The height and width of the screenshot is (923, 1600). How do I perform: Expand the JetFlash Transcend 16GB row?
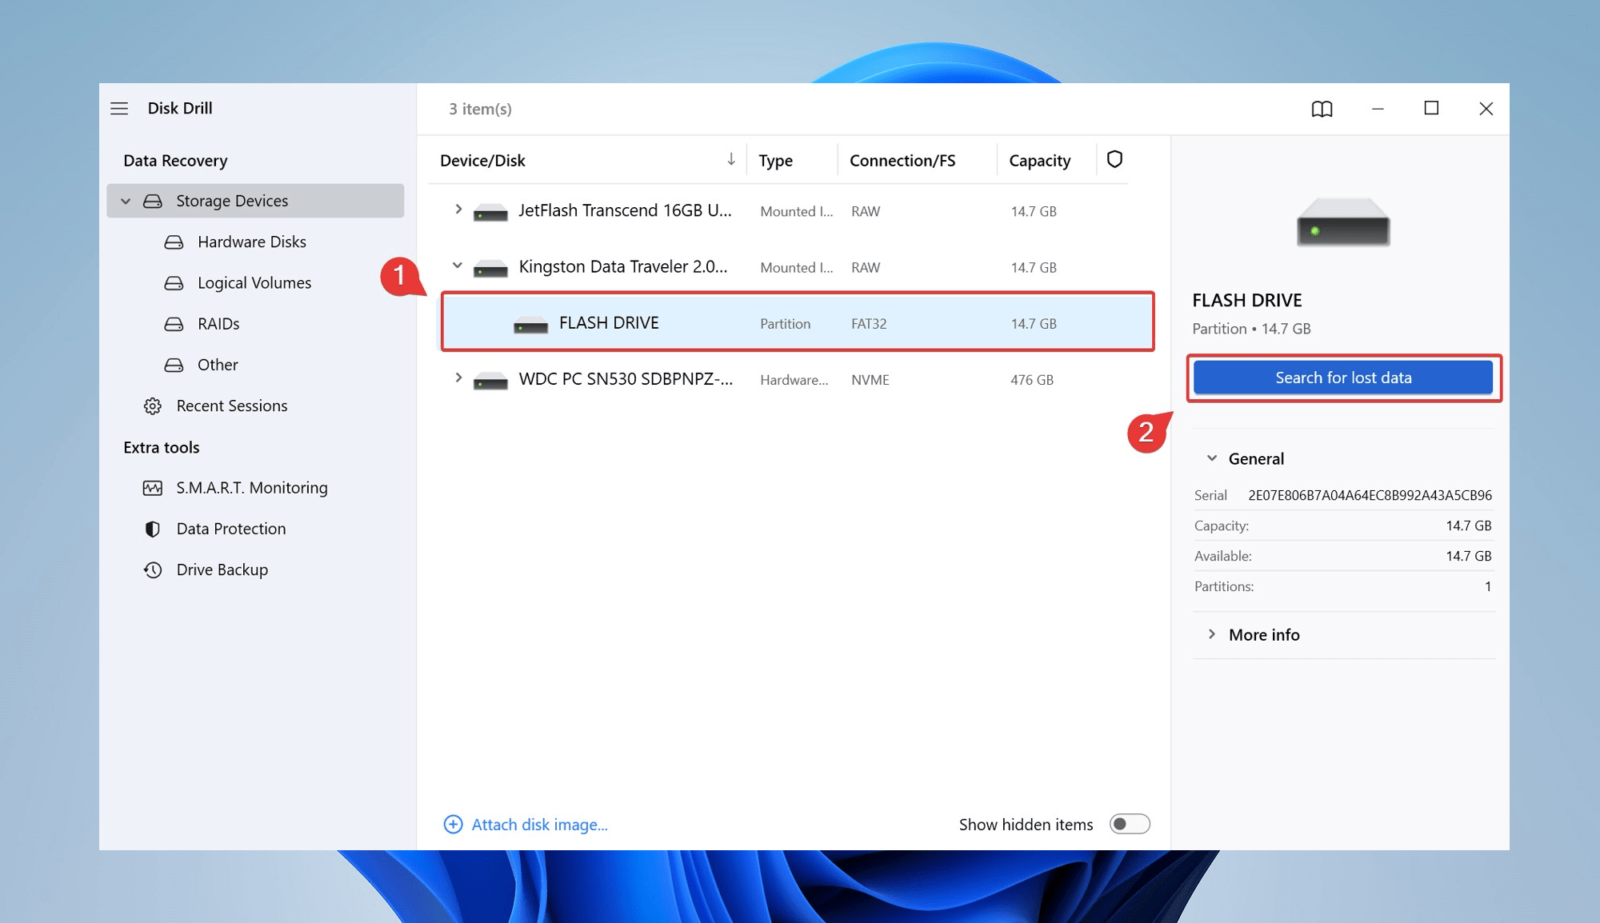click(x=458, y=209)
